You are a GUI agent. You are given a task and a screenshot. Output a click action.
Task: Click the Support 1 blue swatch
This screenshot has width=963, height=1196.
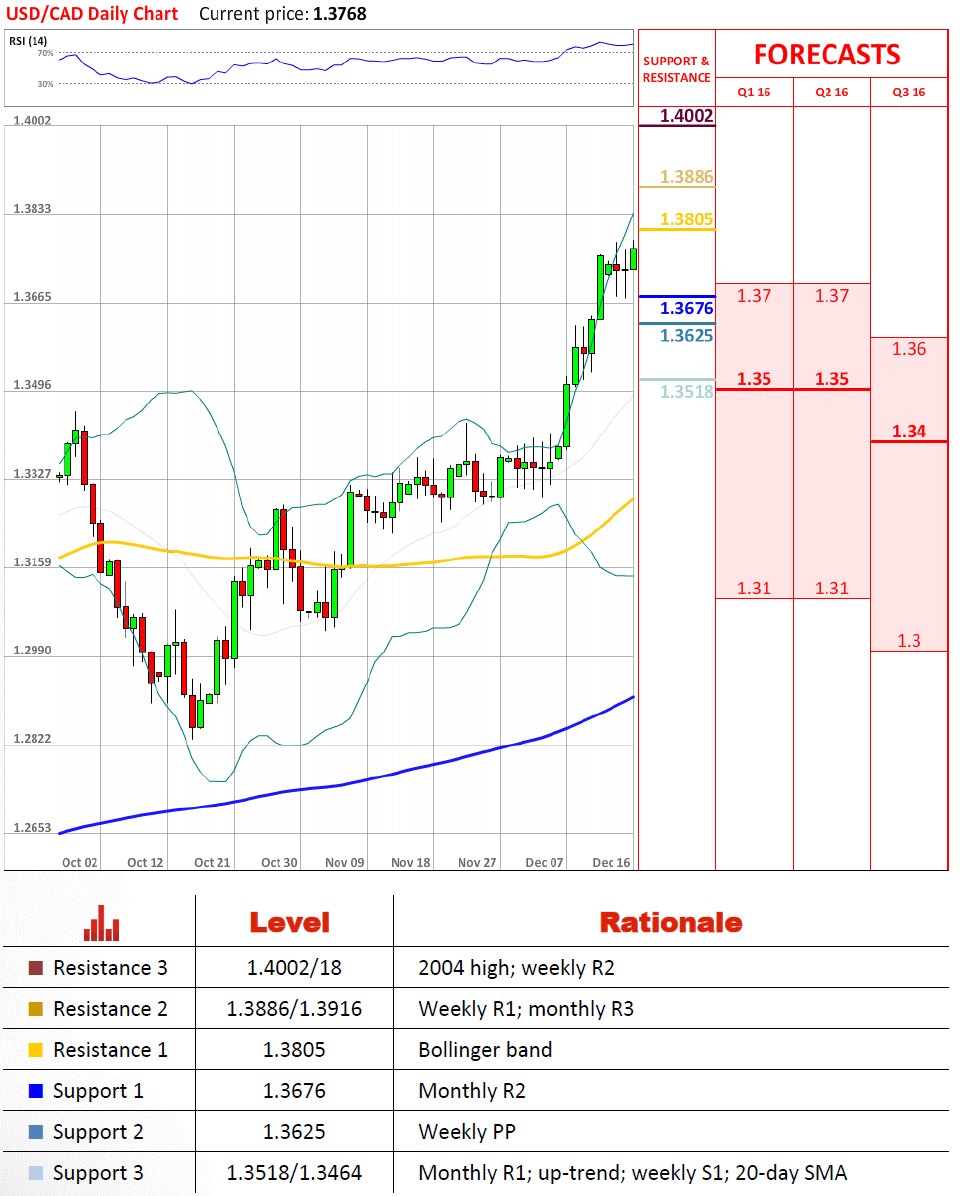coord(36,1091)
